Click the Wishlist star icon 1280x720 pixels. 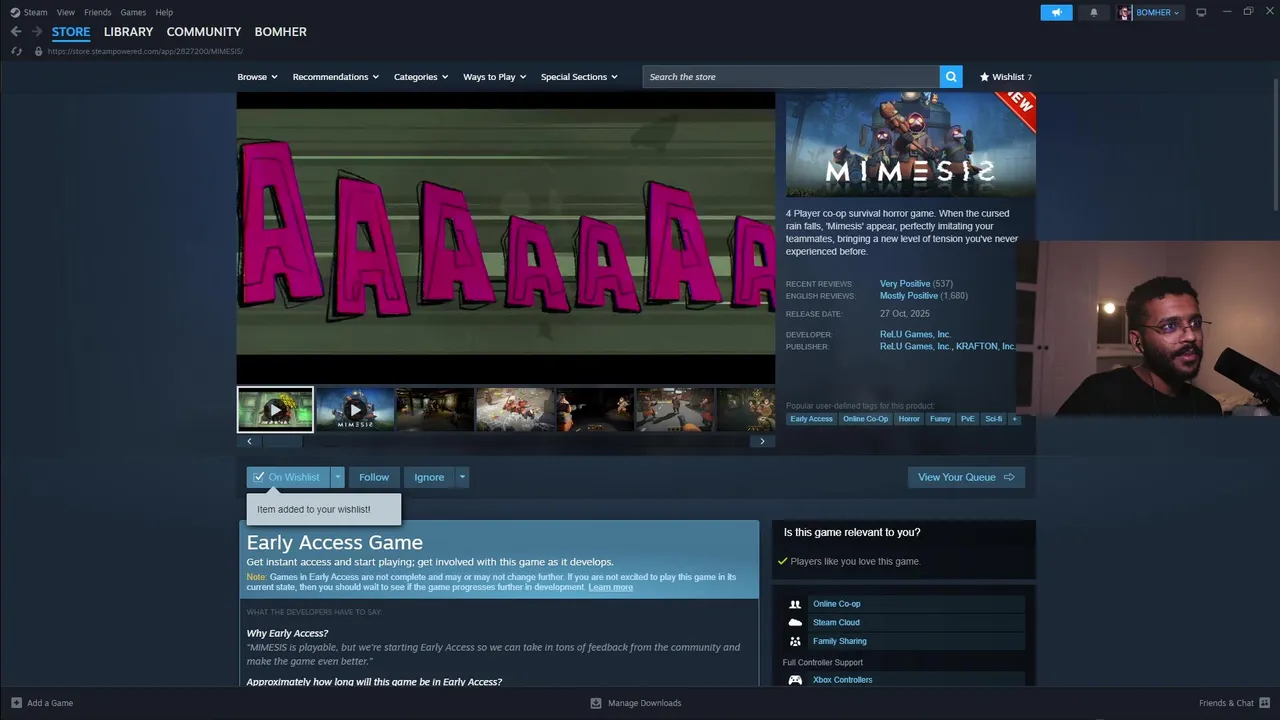click(984, 77)
